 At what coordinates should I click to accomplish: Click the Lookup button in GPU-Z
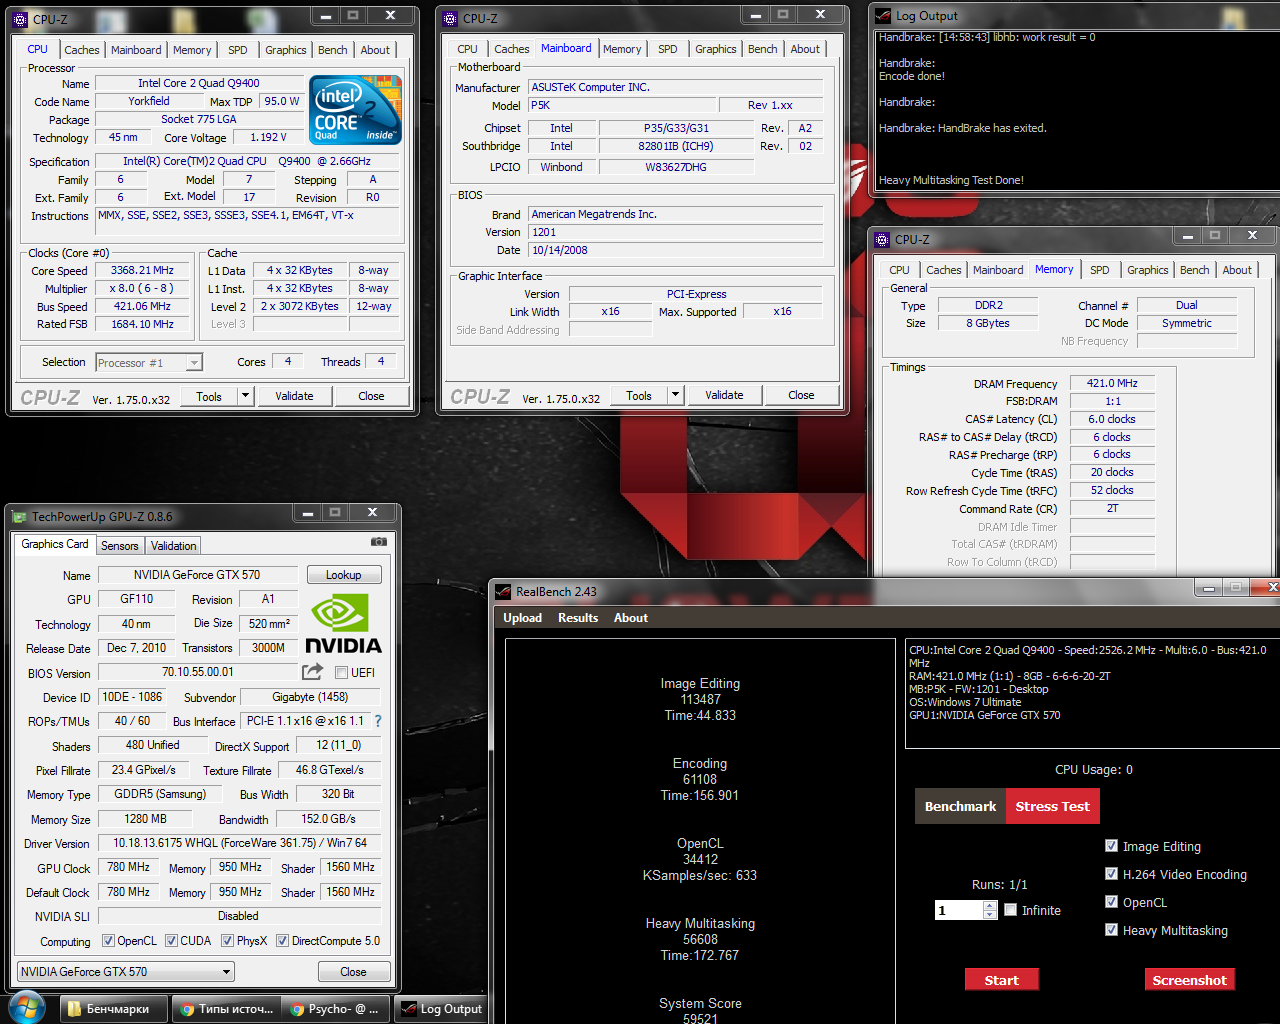tap(344, 575)
